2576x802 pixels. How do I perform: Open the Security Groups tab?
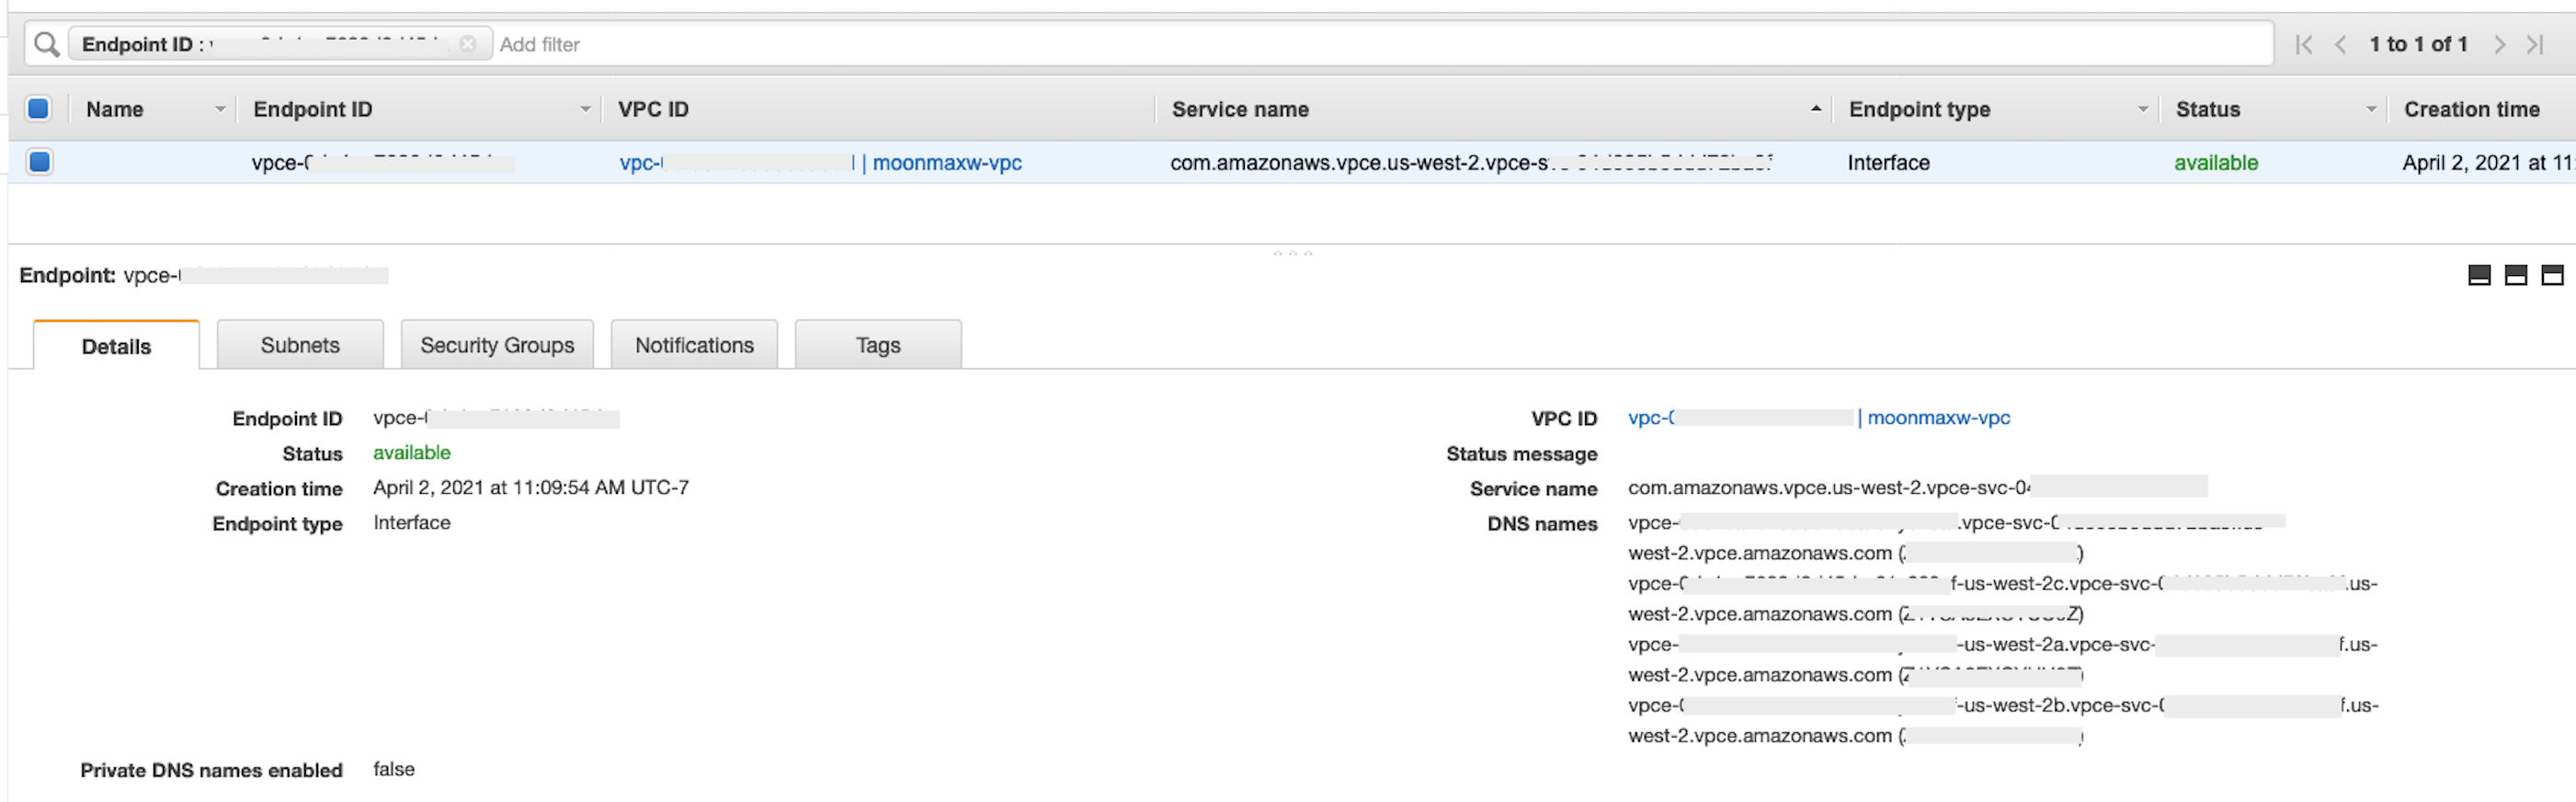(497, 345)
